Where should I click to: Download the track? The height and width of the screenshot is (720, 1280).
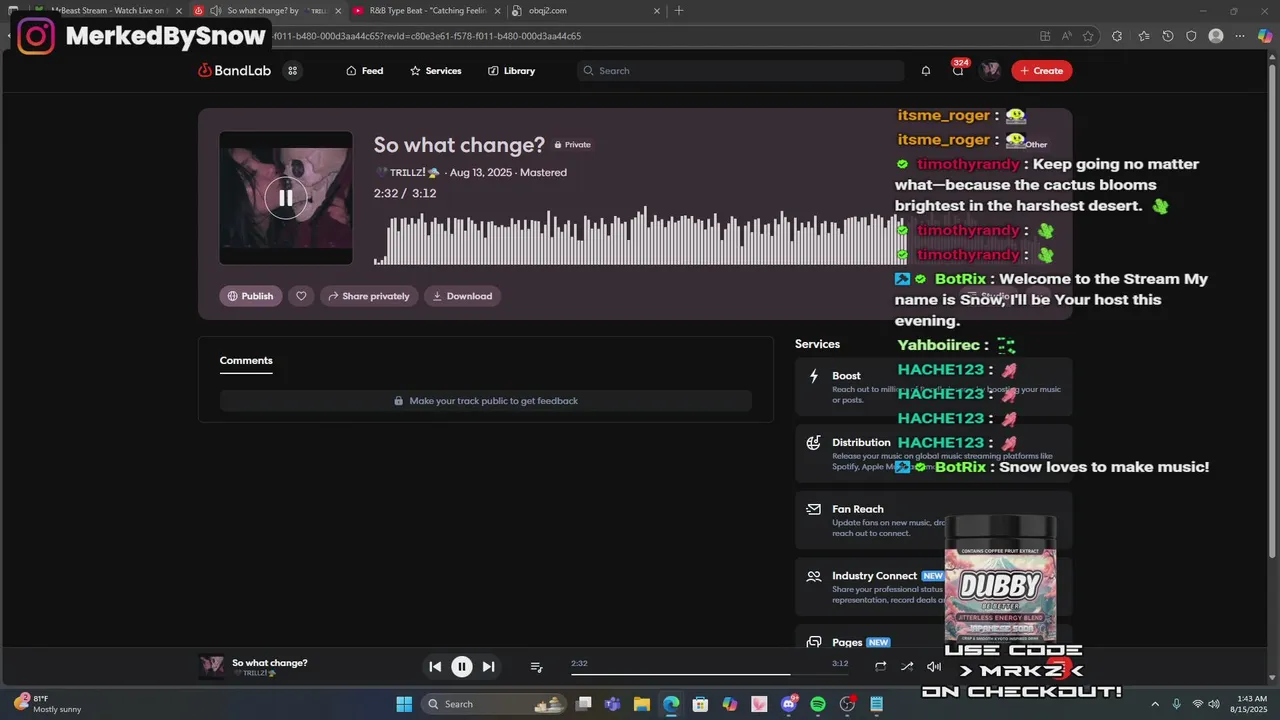(x=462, y=296)
